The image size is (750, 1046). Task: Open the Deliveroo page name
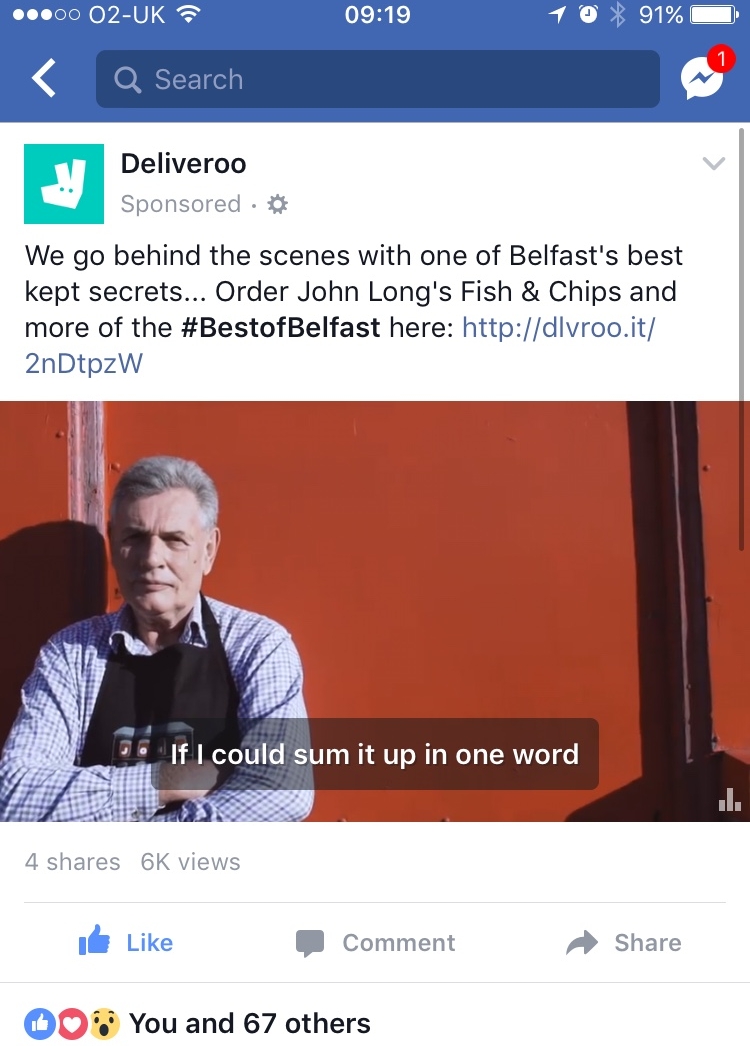[x=183, y=163]
